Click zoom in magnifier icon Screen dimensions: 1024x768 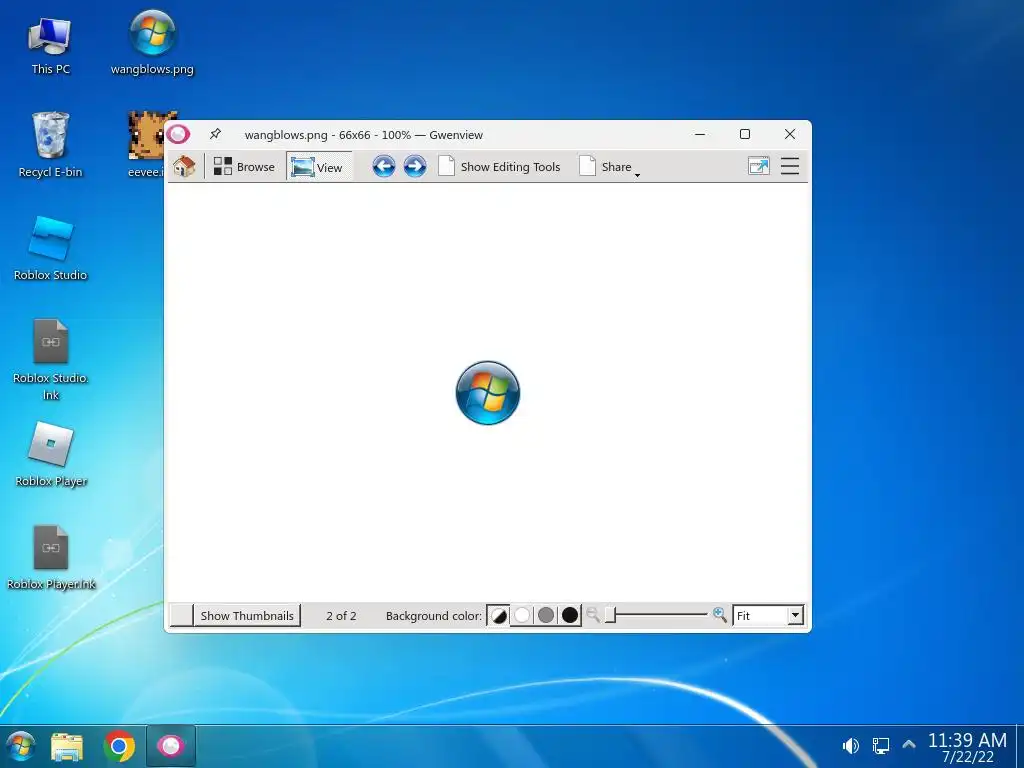coord(720,615)
